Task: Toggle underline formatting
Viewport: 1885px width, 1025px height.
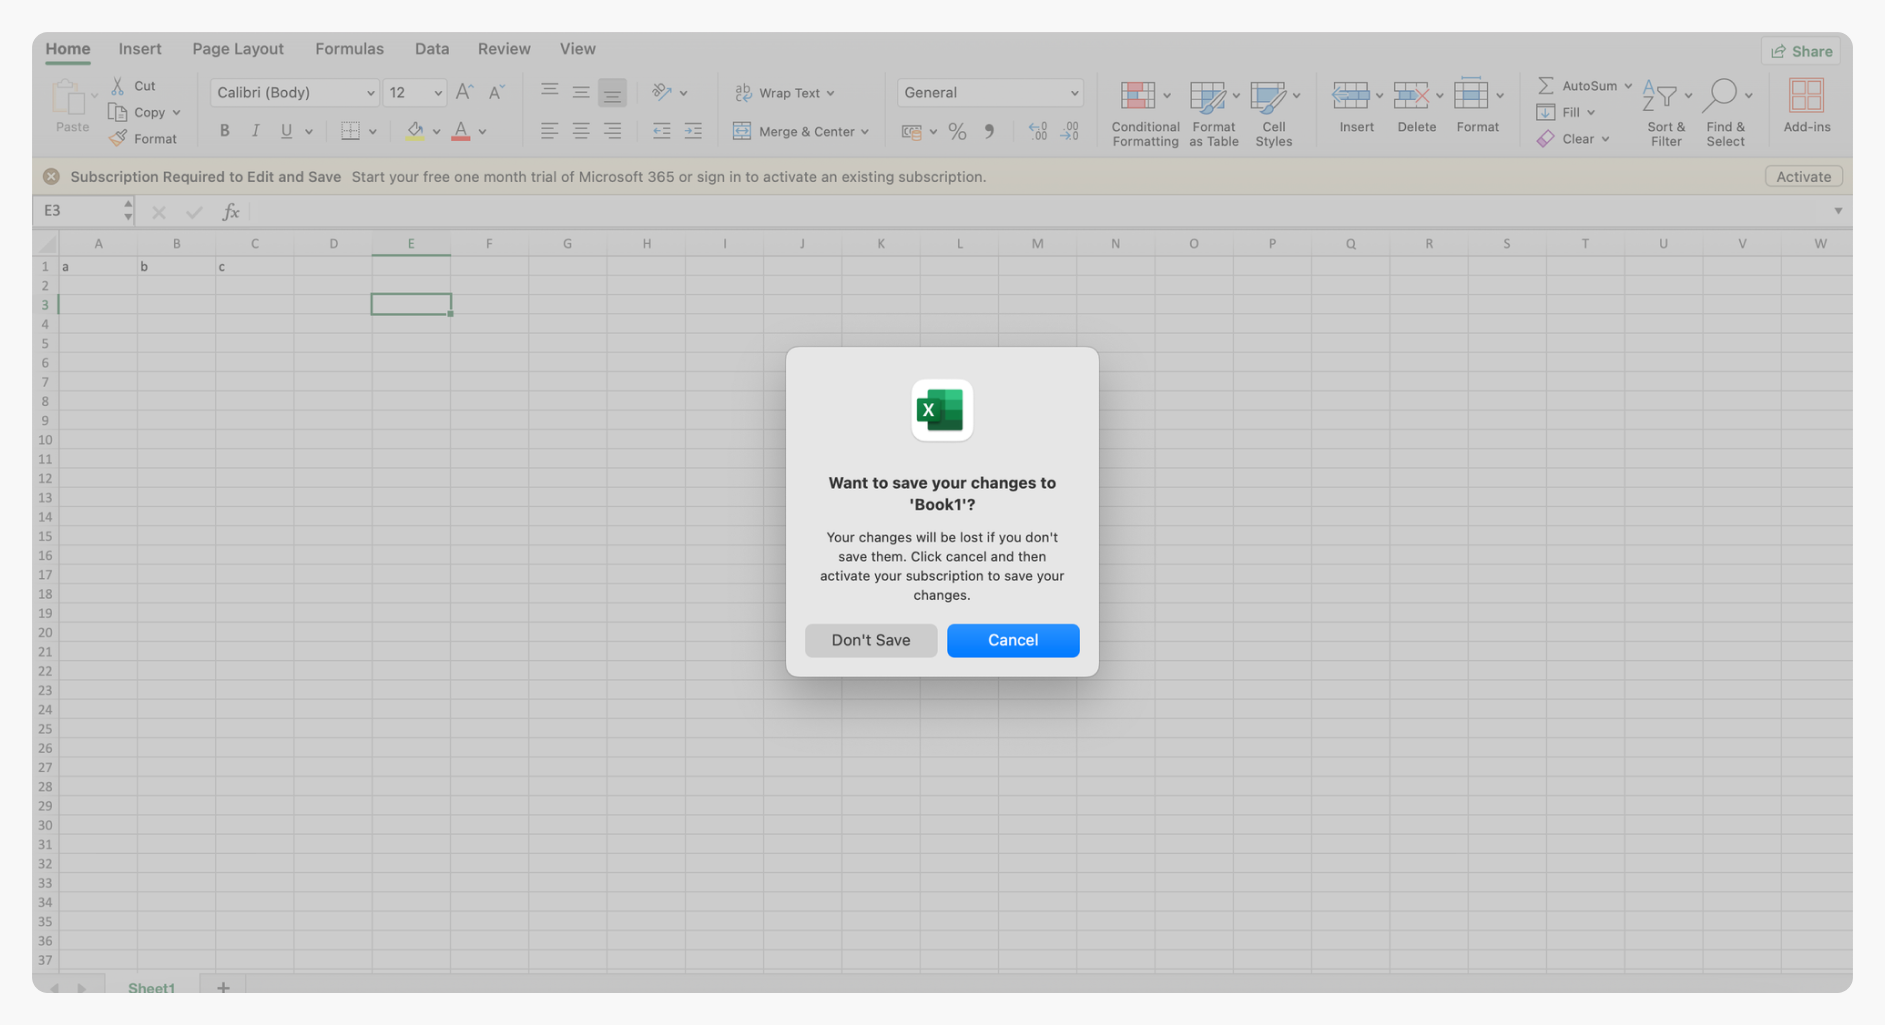Action: click(x=286, y=131)
